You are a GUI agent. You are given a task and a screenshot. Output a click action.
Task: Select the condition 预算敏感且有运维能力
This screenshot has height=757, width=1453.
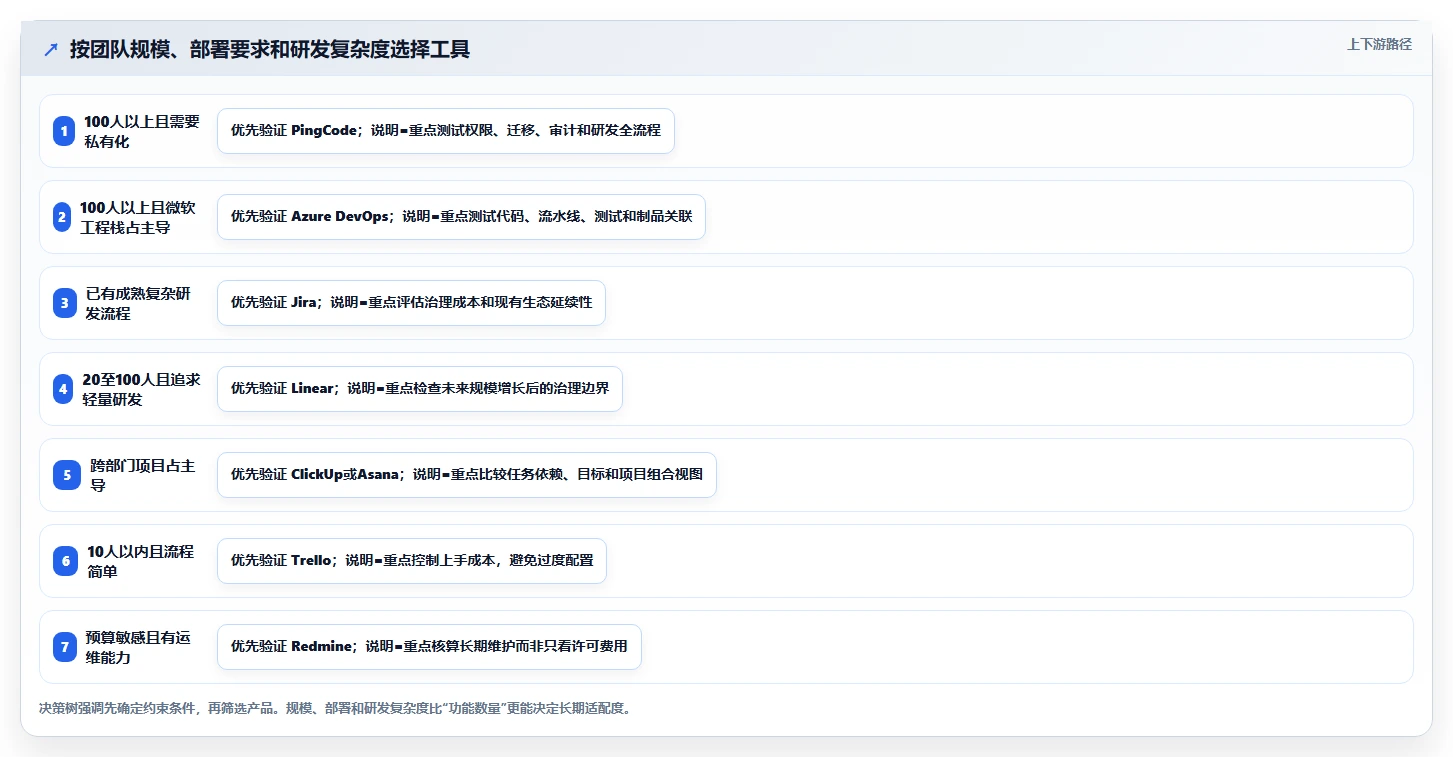[138, 647]
